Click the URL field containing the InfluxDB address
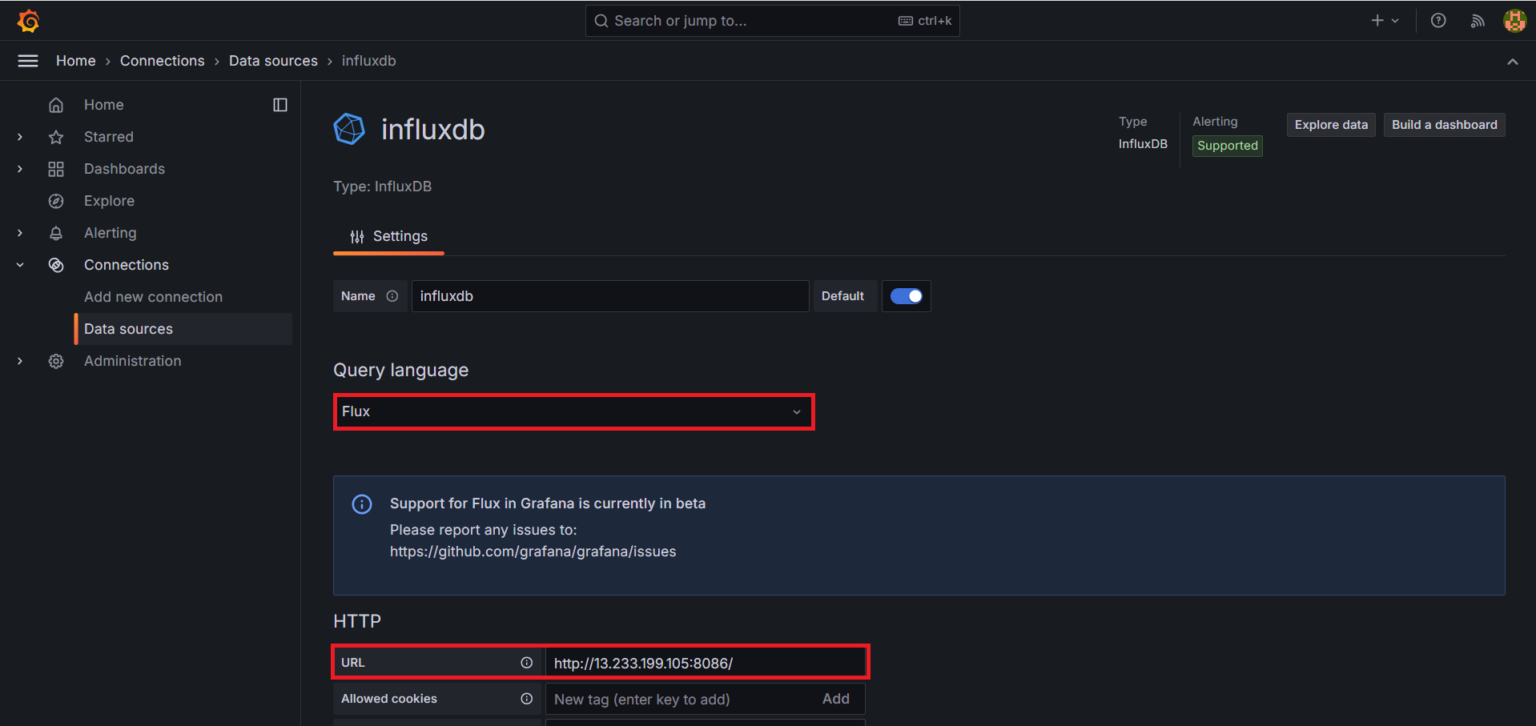The image size is (1536, 726). click(x=705, y=661)
